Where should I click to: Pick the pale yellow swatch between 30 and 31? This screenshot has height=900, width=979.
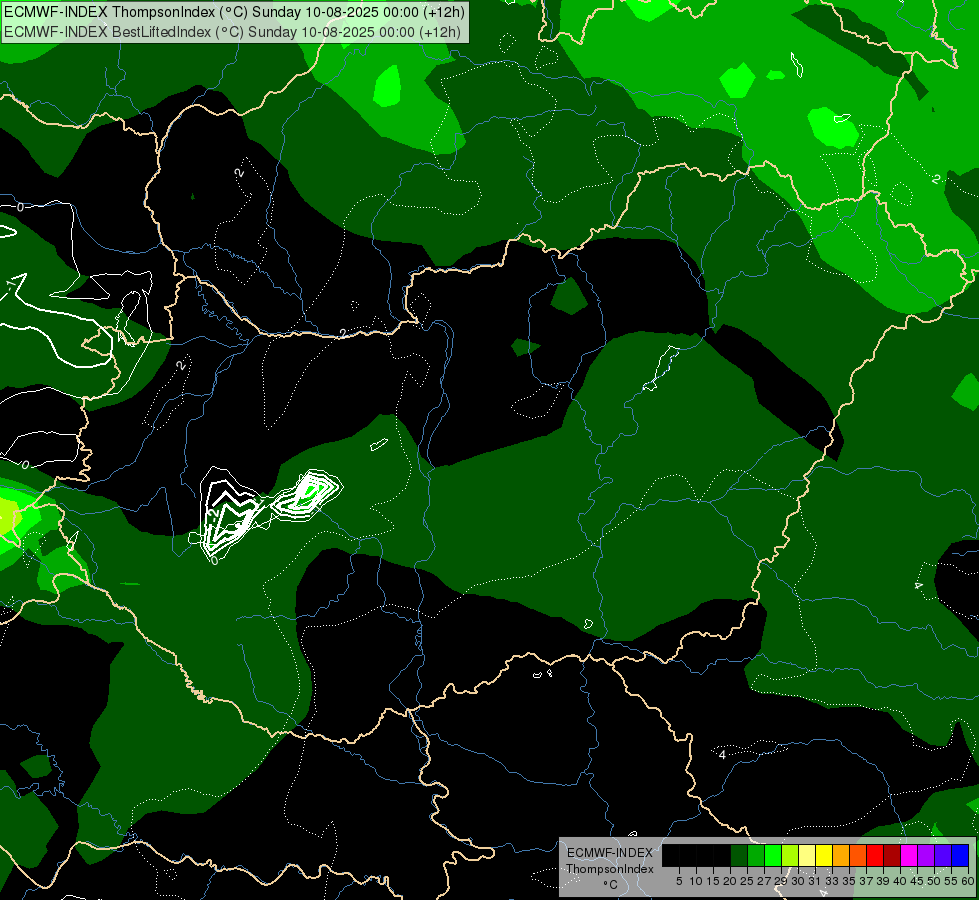[x=807, y=855]
